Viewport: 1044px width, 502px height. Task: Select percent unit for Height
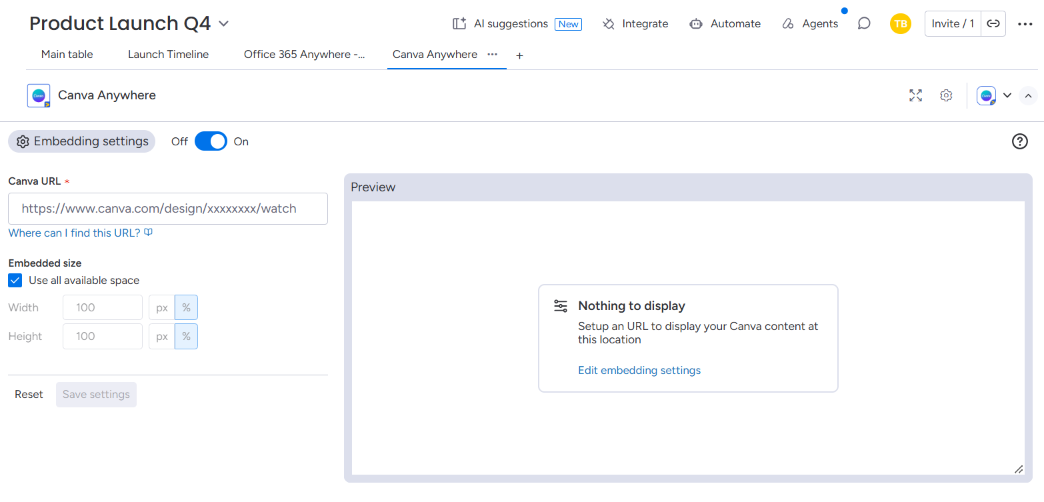[x=186, y=336]
